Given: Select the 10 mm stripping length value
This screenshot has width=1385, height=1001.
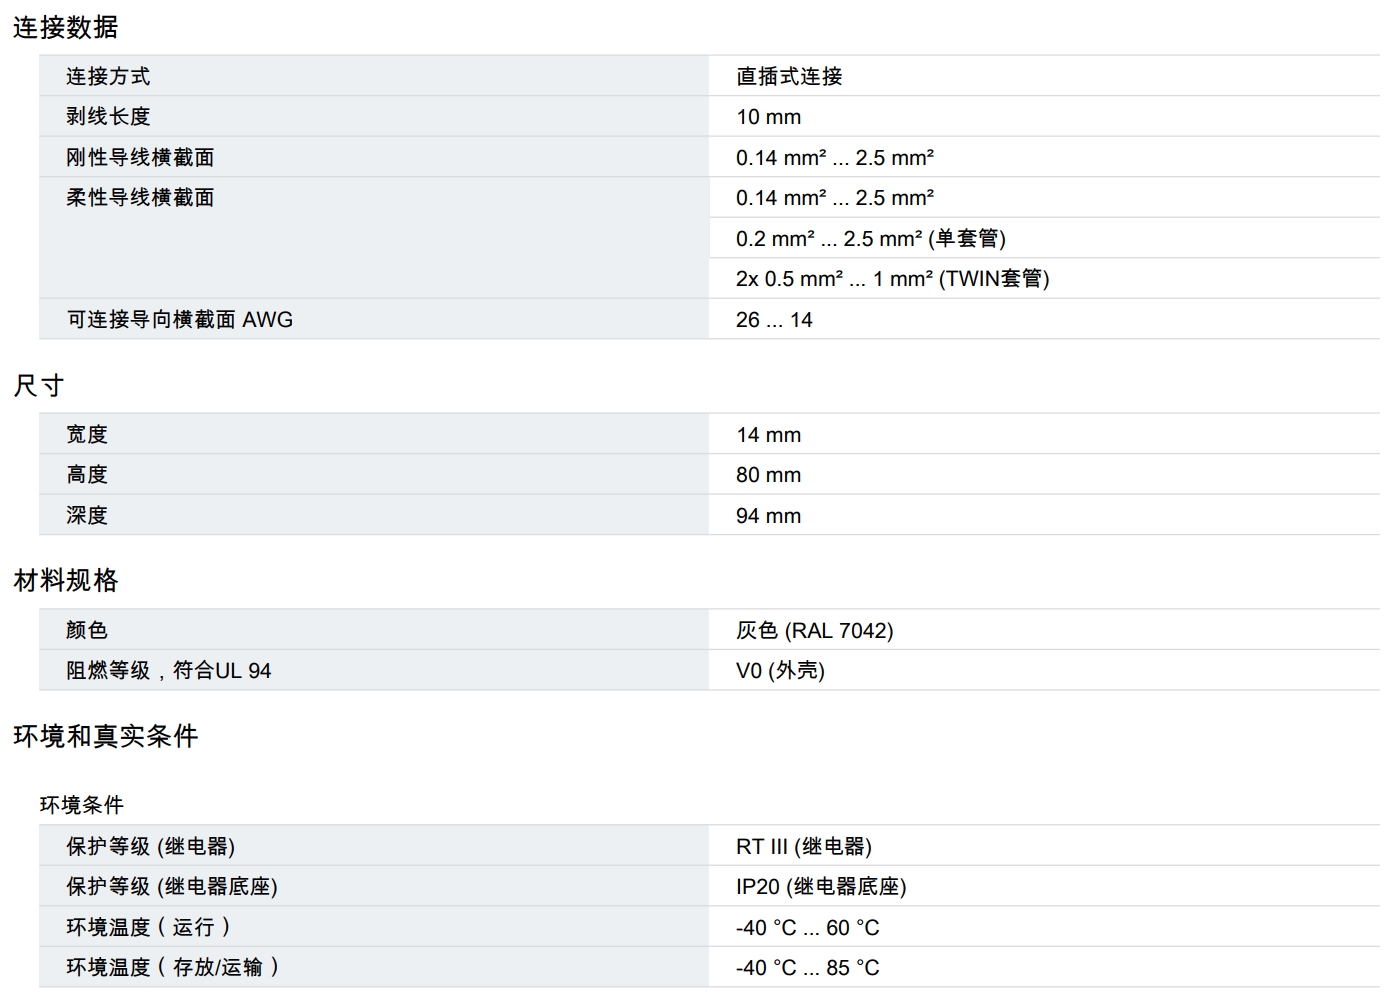Looking at the screenshot, I should [768, 117].
